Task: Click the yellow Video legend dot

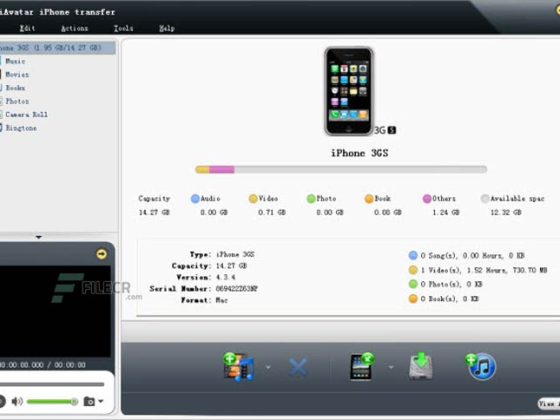Action: [253, 199]
